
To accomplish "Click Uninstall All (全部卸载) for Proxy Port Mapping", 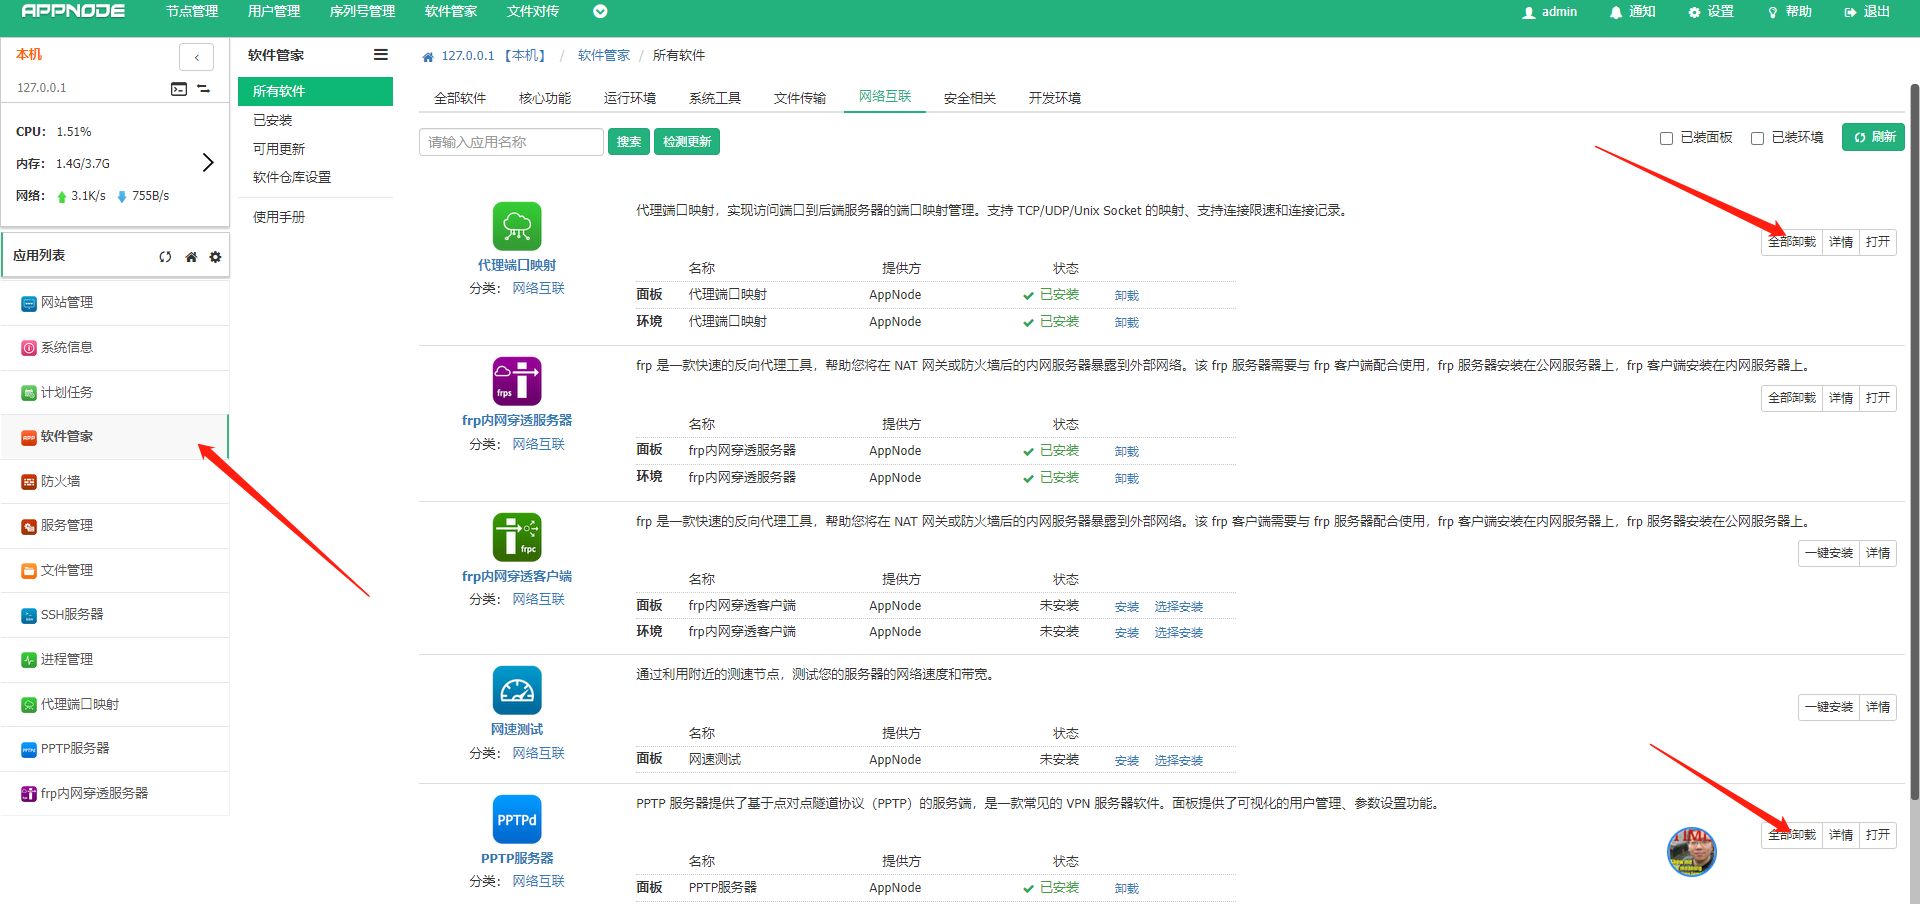I will pyautogui.click(x=1791, y=242).
